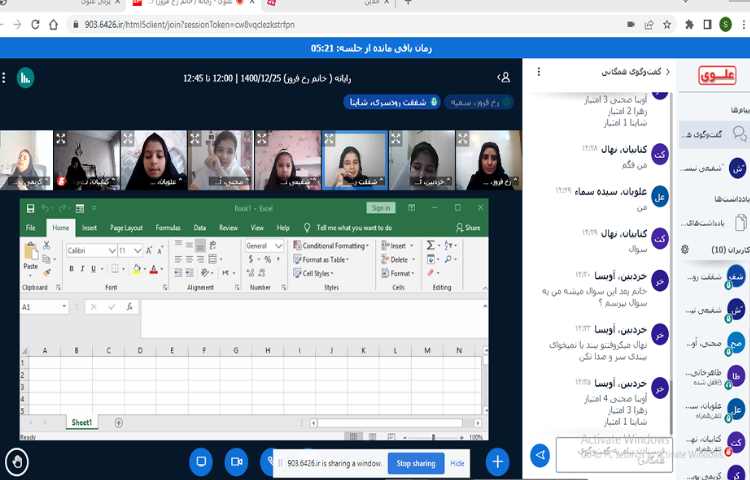
Task: Click the Sort & Filter icon
Action: (x=450, y=245)
